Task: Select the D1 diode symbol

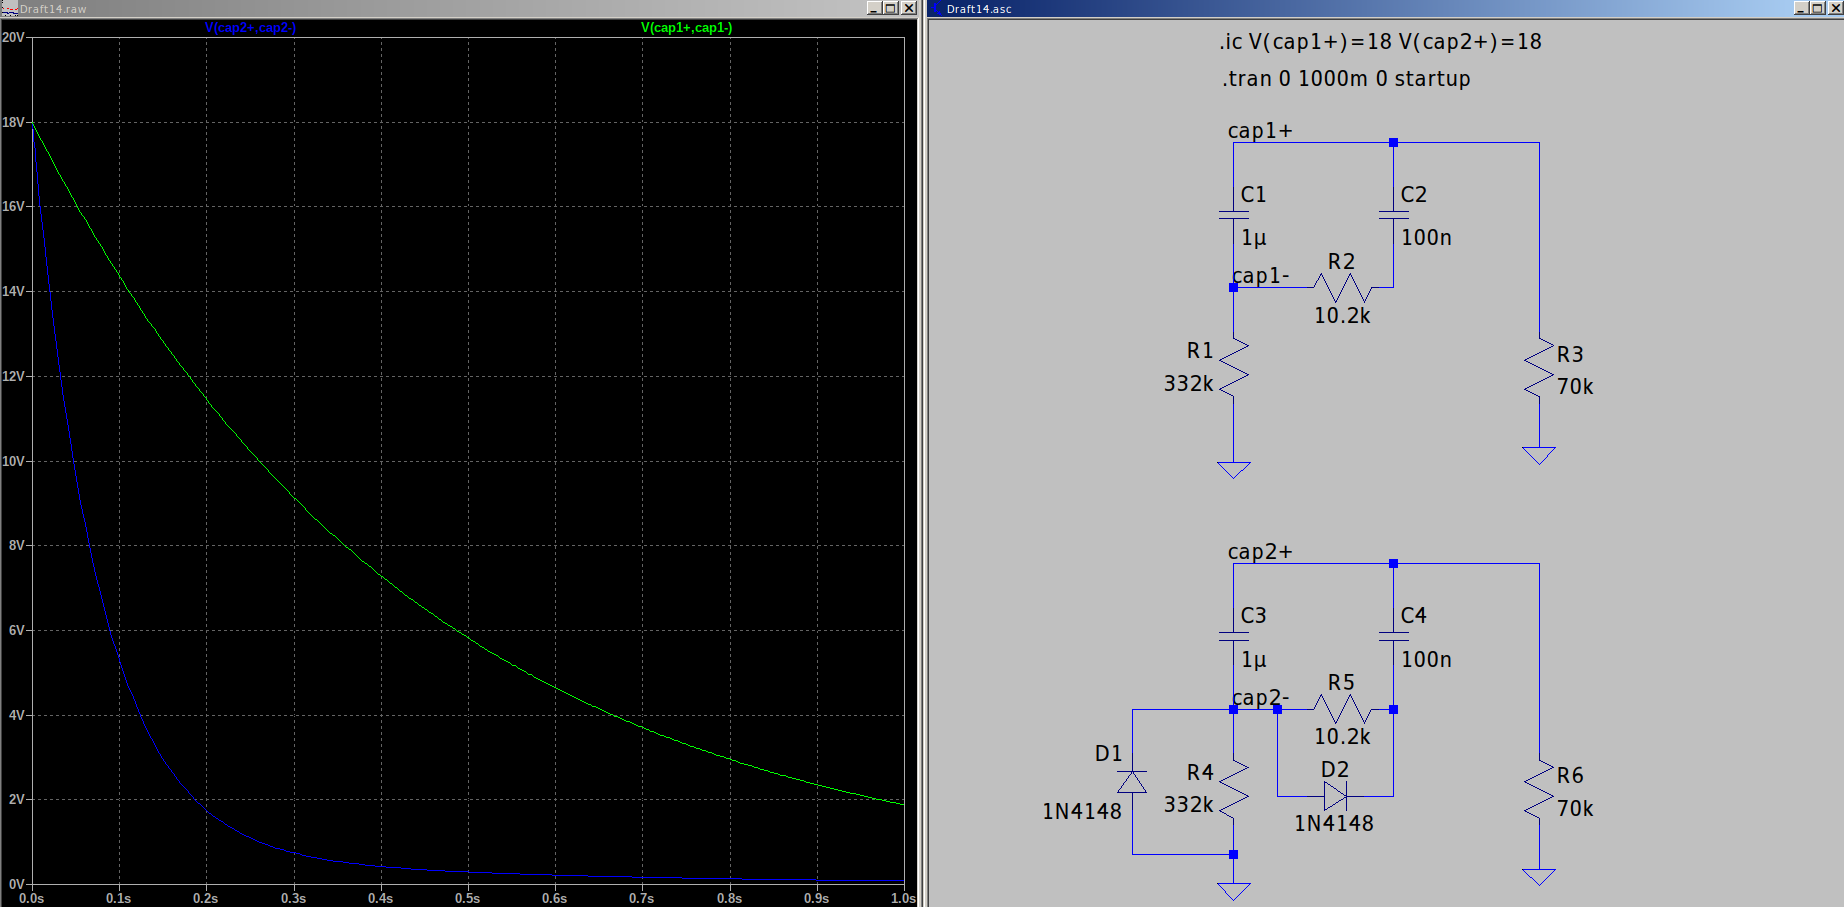Action: (1132, 782)
